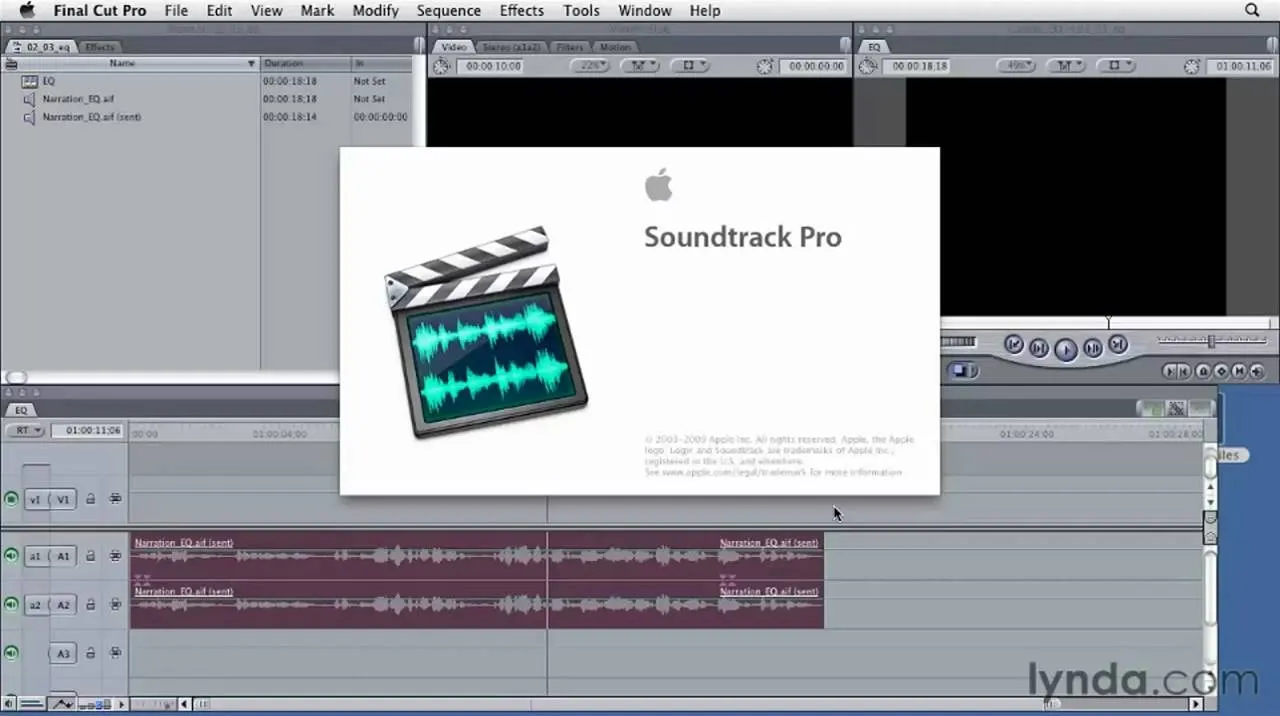
Task: Click Canvas Go to Next Edit button
Action: 1118,345
